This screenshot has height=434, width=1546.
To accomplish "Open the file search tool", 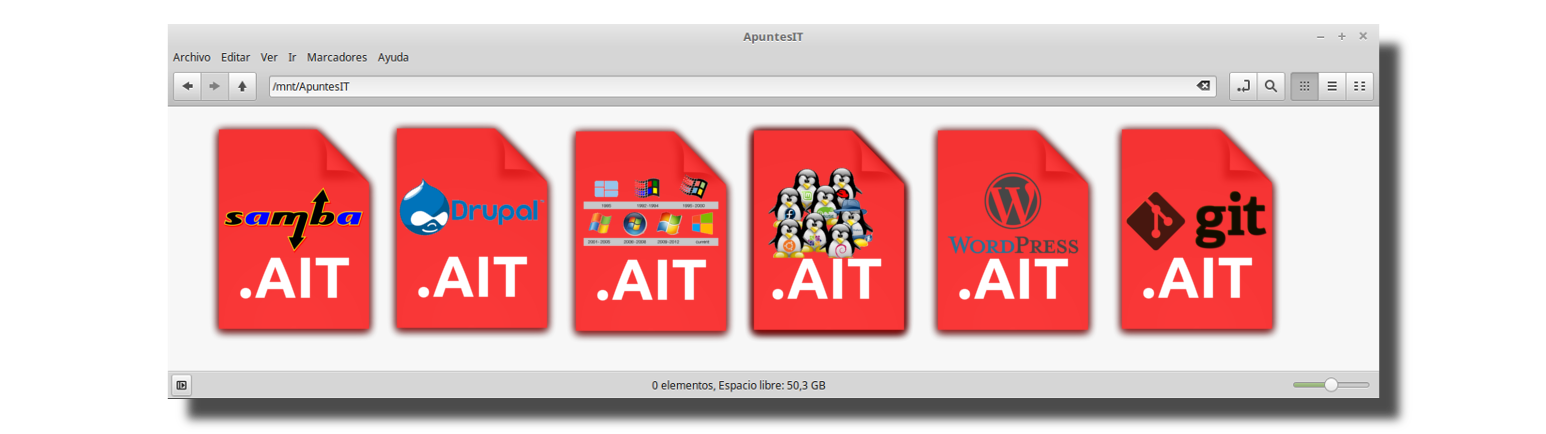I will pyautogui.click(x=1271, y=86).
